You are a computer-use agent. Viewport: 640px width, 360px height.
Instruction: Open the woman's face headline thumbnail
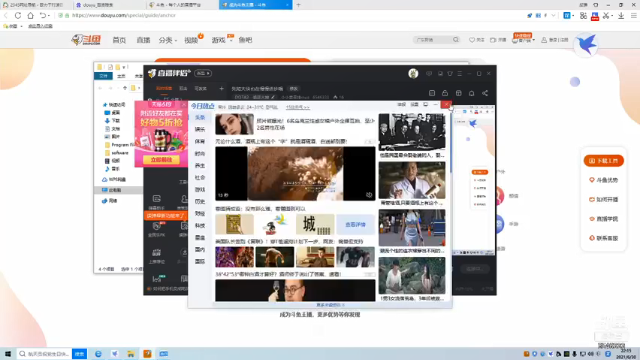click(x=234, y=124)
